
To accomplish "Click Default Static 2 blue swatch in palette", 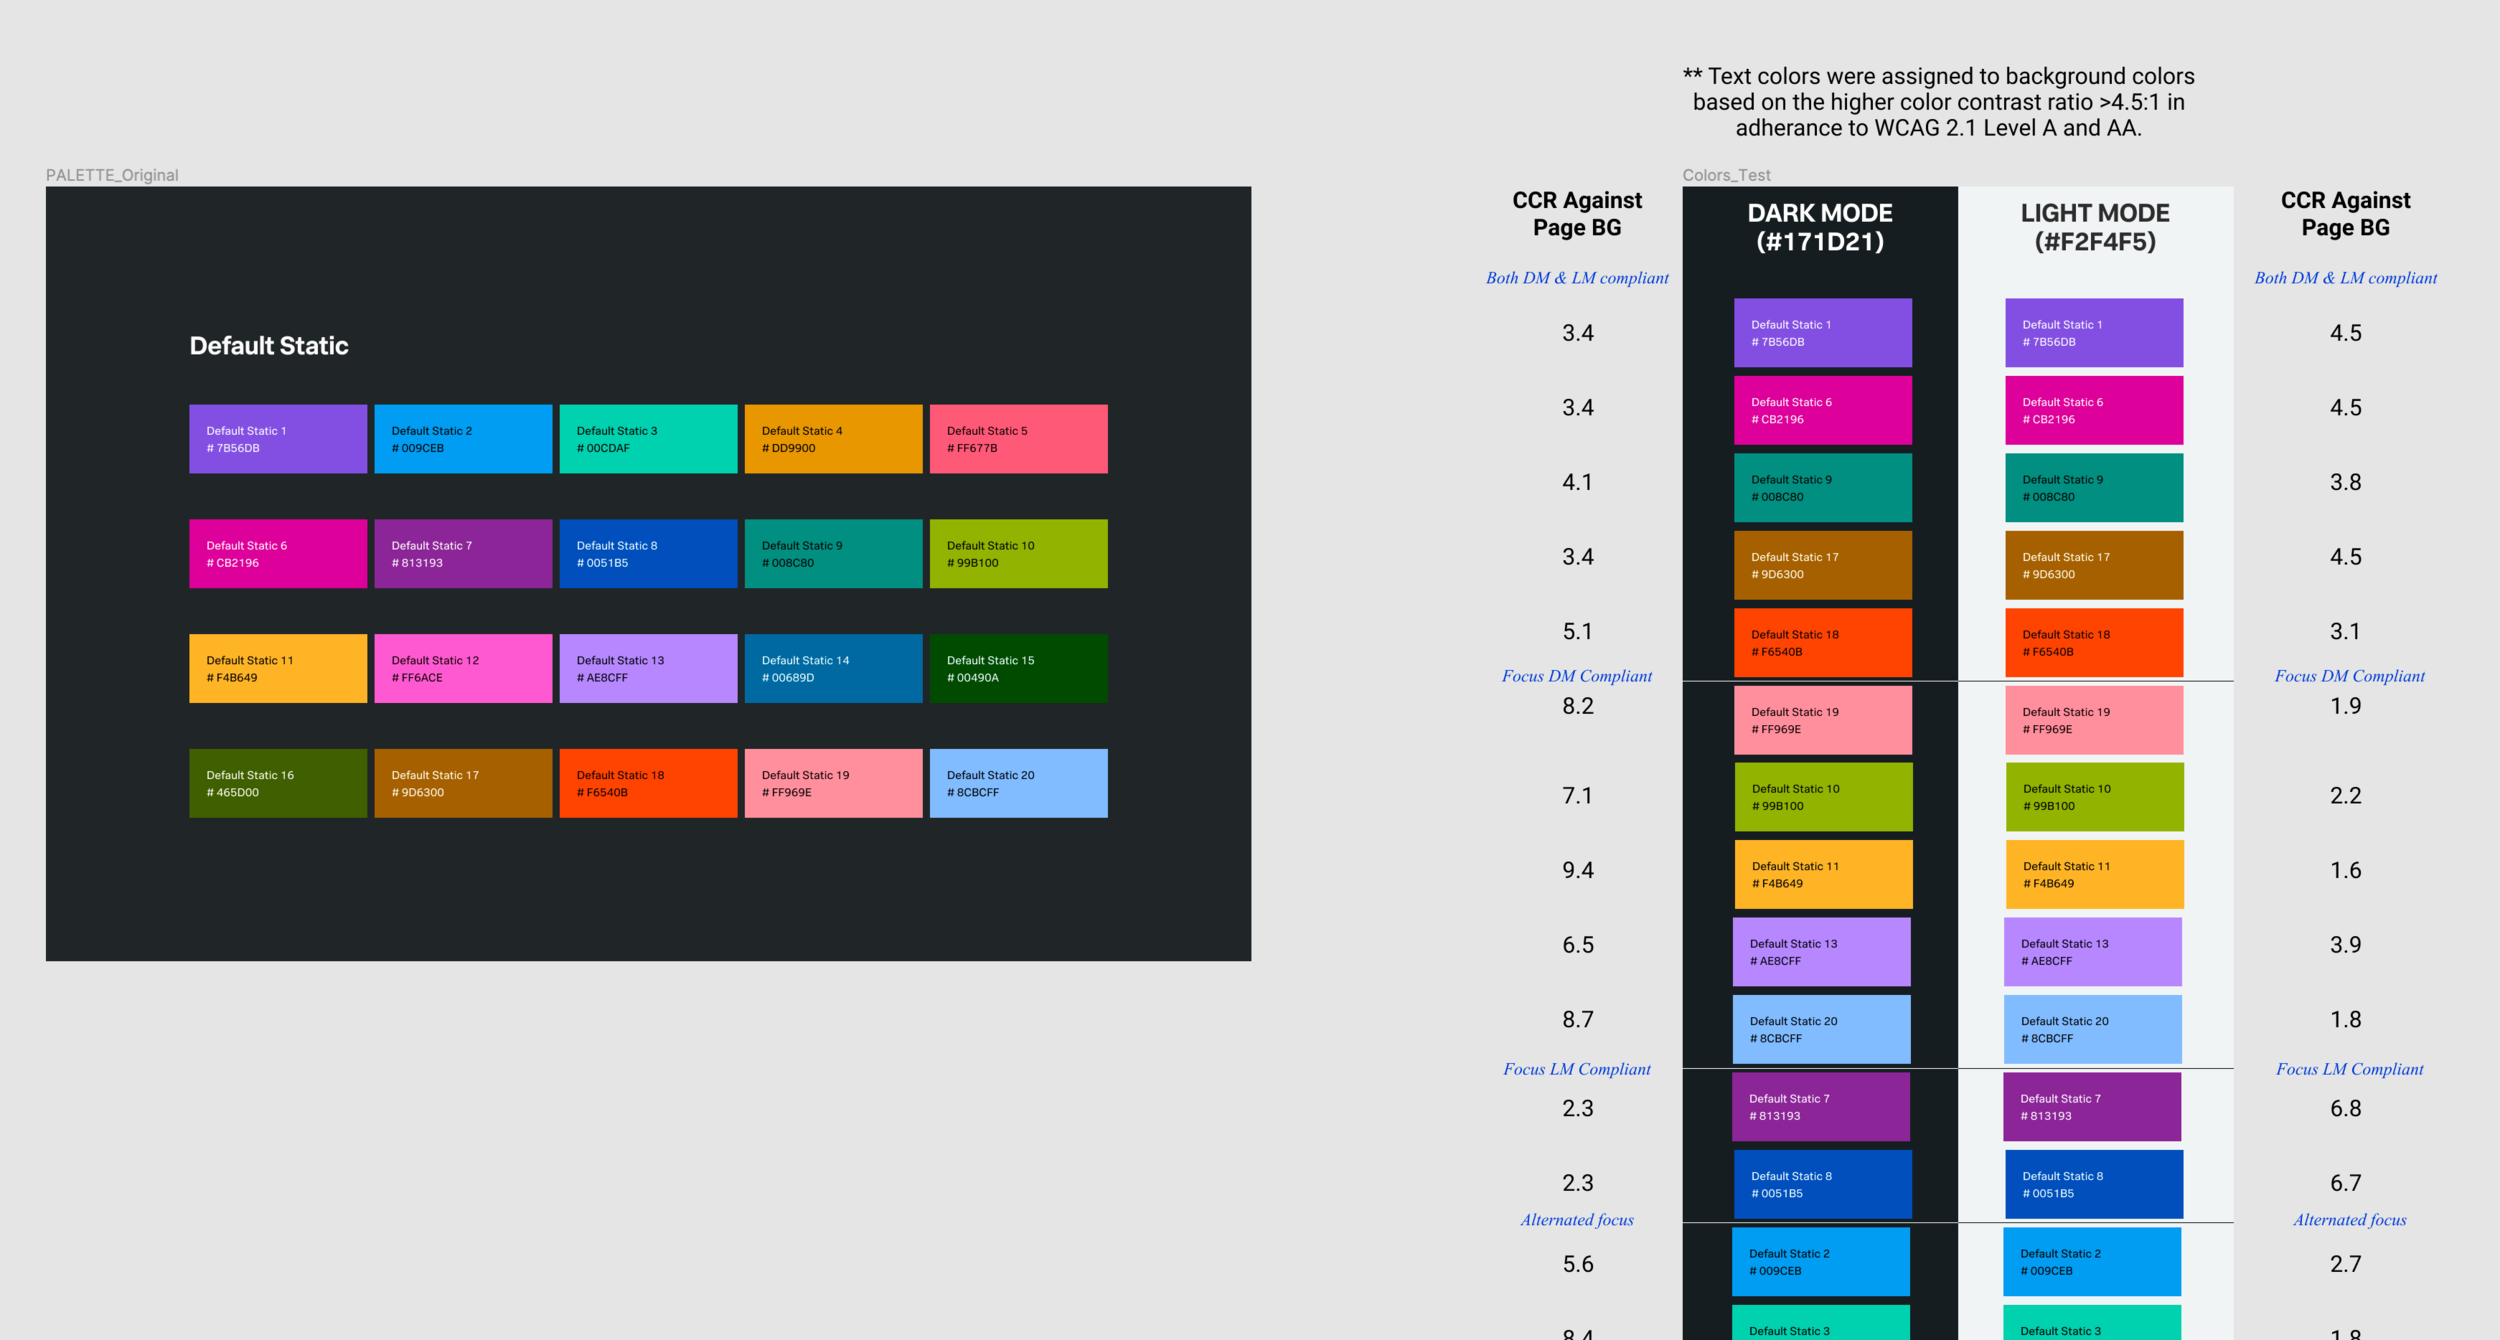I will (463, 439).
